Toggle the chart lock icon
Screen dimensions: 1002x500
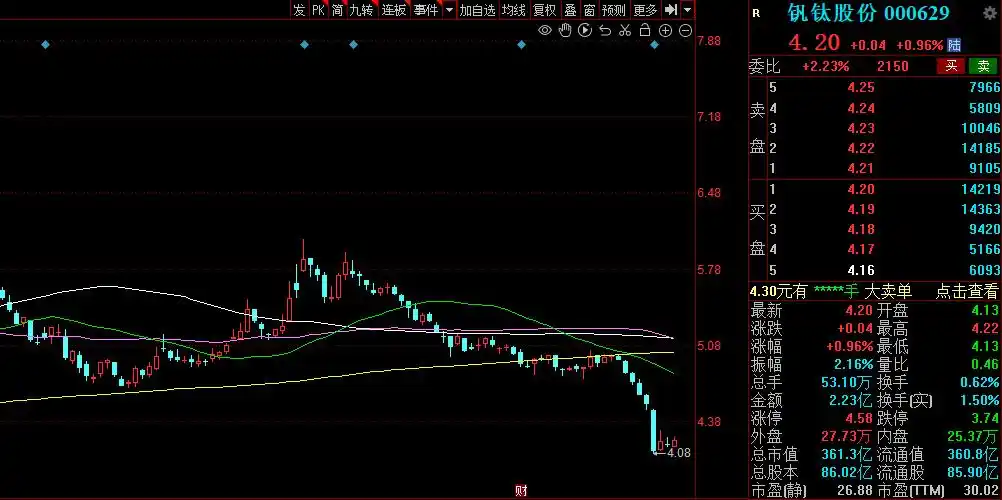pyautogui.click(x=645, y=30)
